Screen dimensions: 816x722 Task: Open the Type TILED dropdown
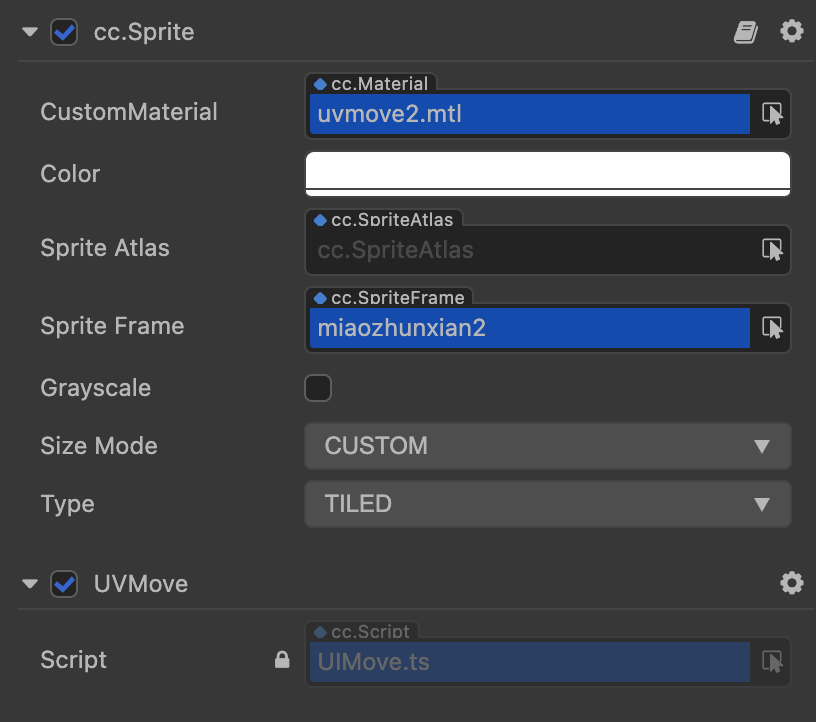pyautogui.click(x=547, y=504)
